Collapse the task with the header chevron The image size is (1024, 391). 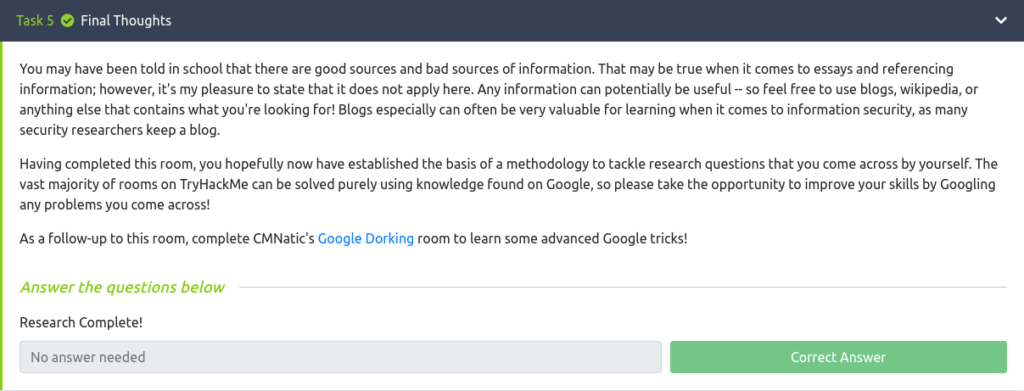point(1000,21)
